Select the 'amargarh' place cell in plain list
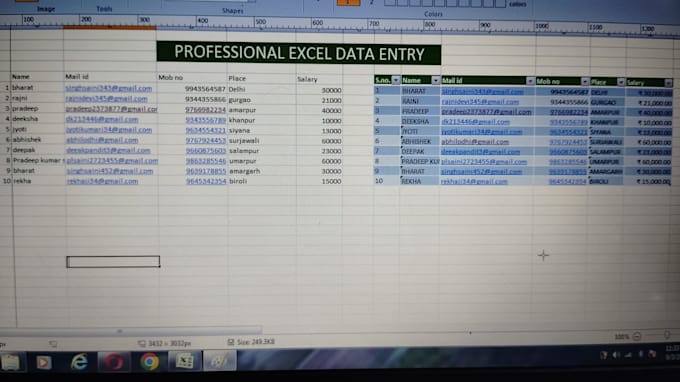680x382 pixels. [x=245, y=171]
